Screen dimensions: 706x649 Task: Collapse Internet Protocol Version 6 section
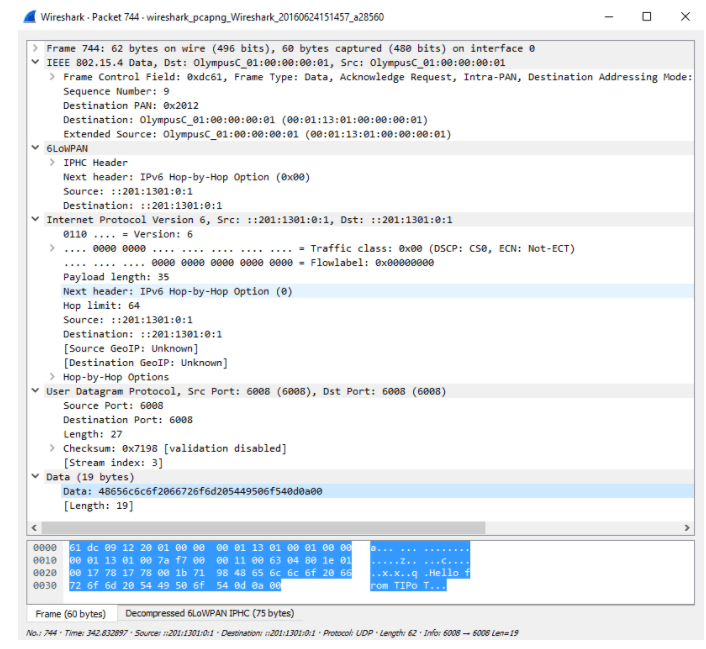pyautogui.click(x=35, y=219)
